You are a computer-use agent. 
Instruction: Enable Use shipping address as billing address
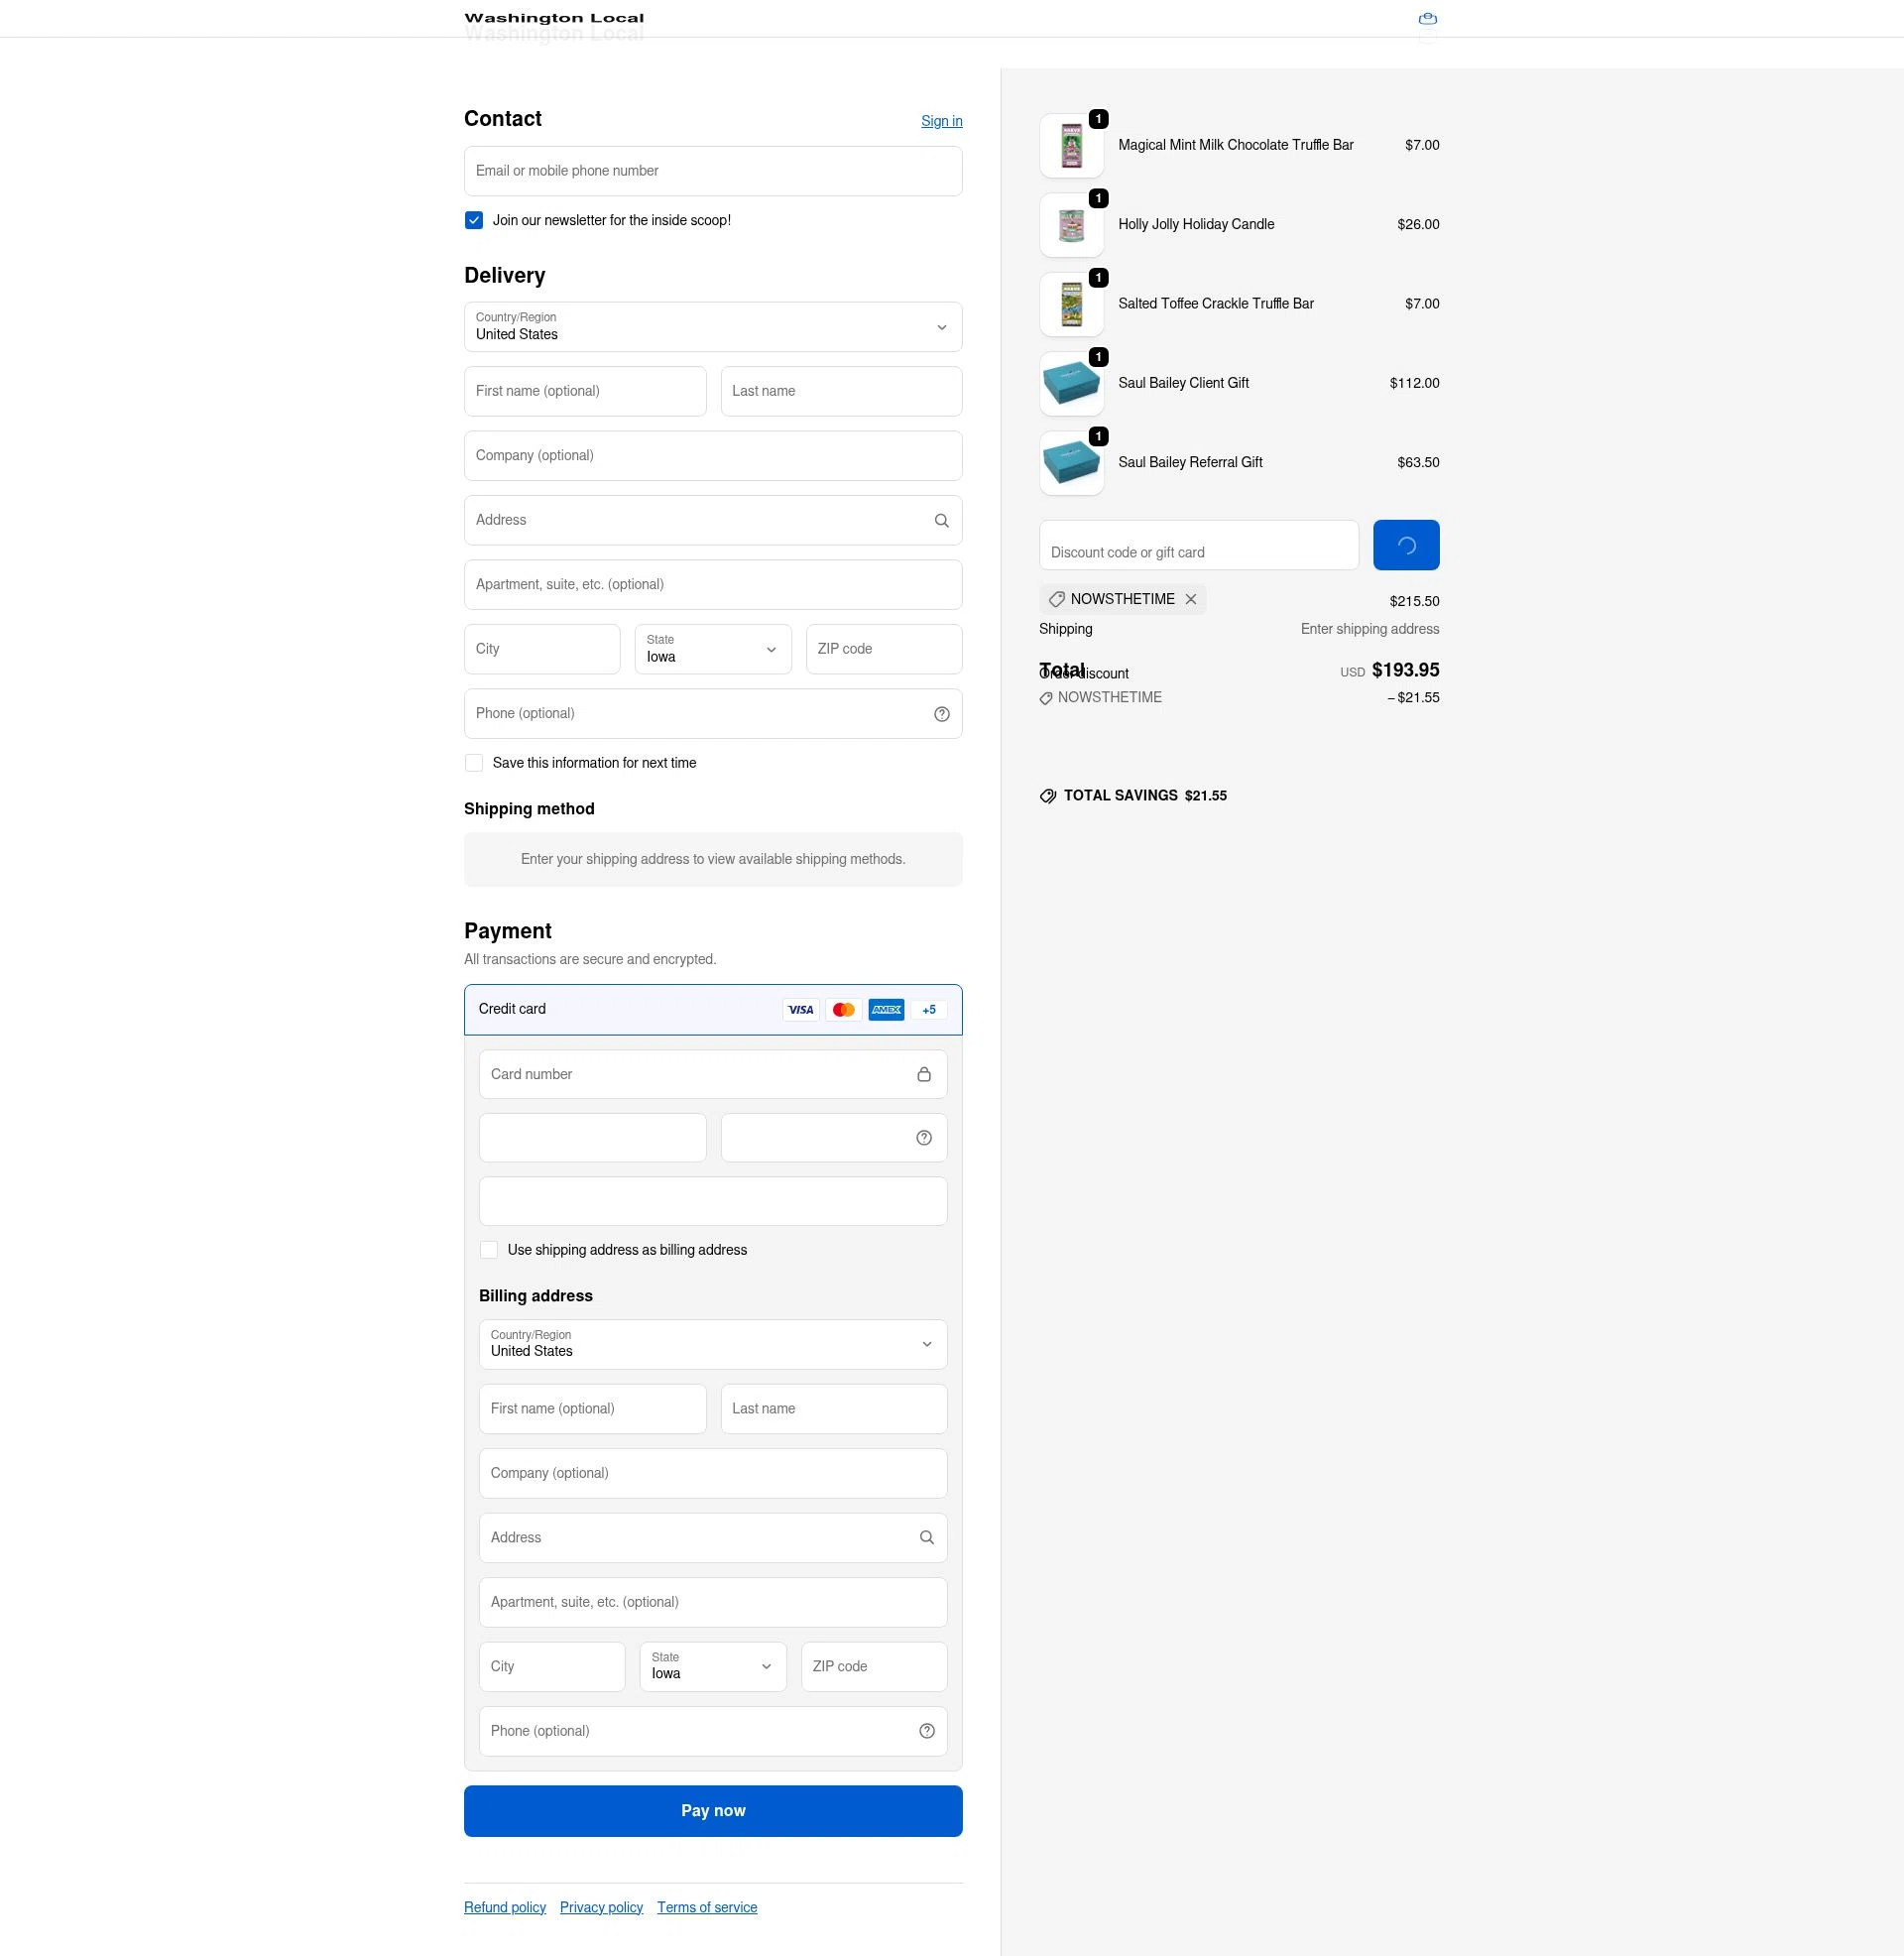(x=489, y=1249)
